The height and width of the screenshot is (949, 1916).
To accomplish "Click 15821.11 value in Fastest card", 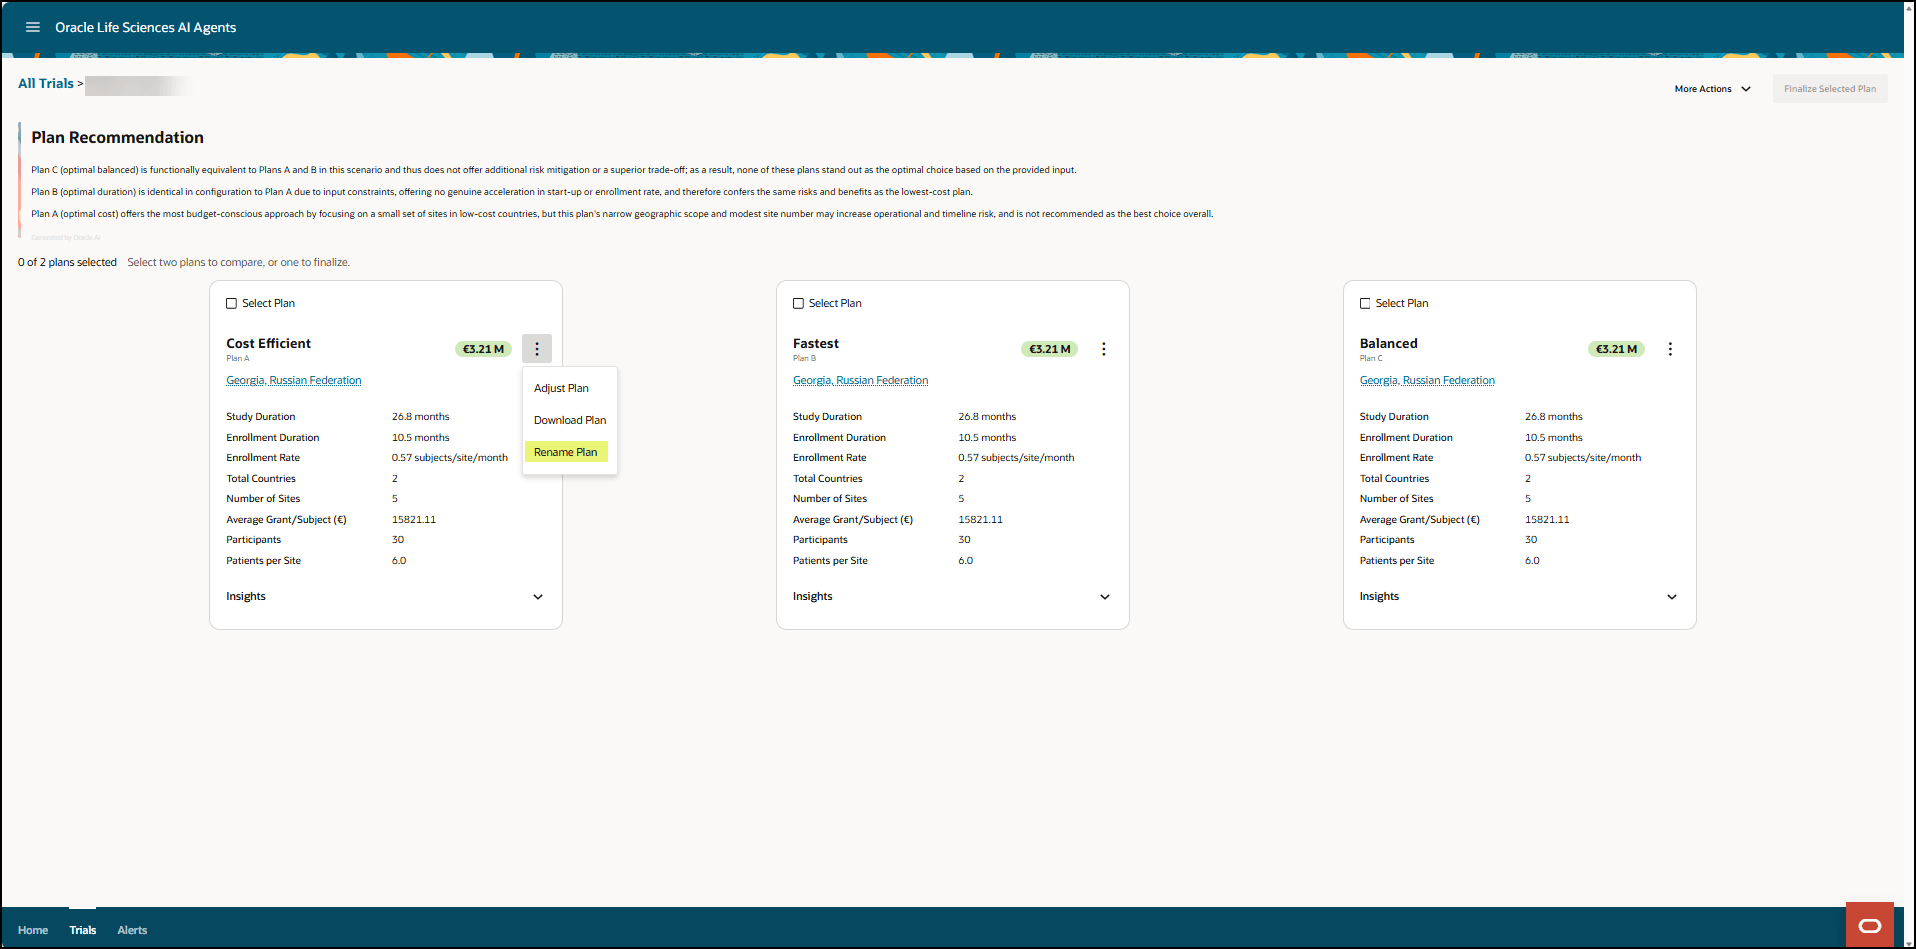I will (981, 520).
